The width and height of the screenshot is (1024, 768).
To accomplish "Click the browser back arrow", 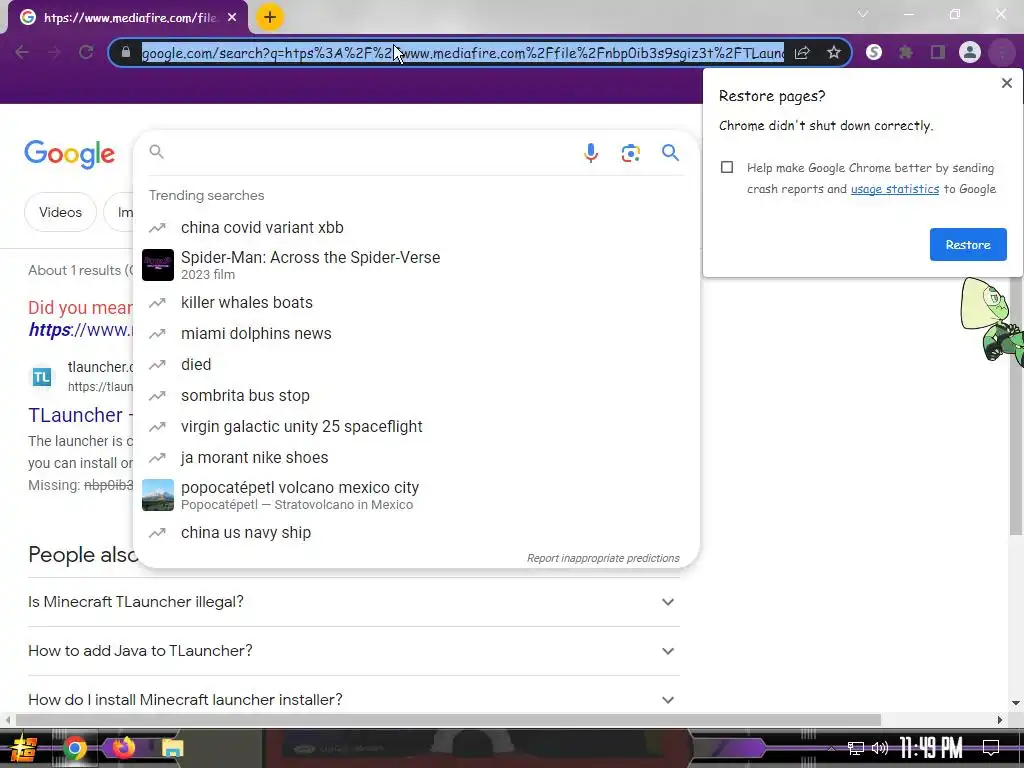I will tap(22, 52).
